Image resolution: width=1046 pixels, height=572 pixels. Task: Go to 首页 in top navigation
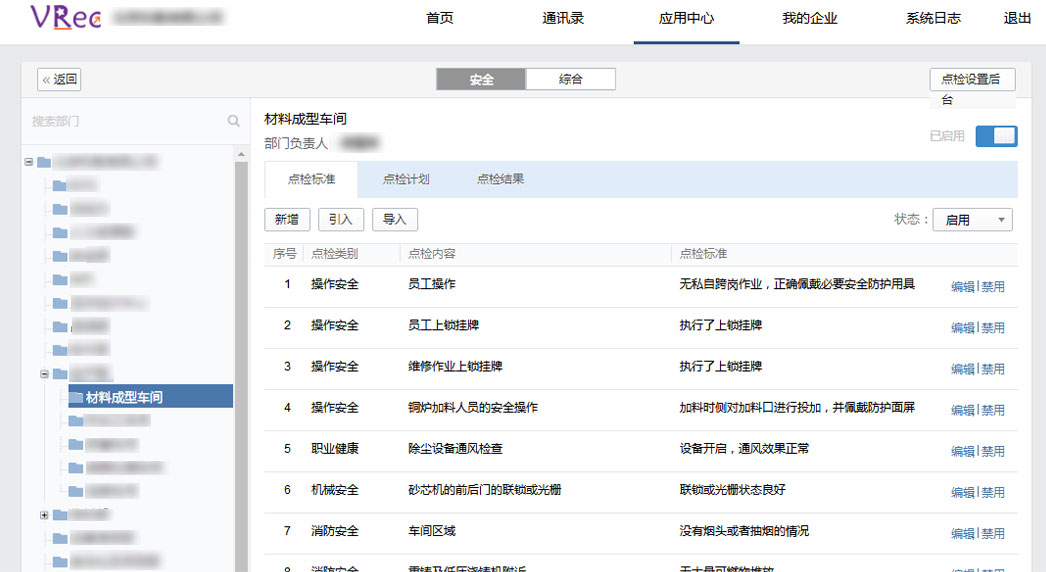(440, 18)
